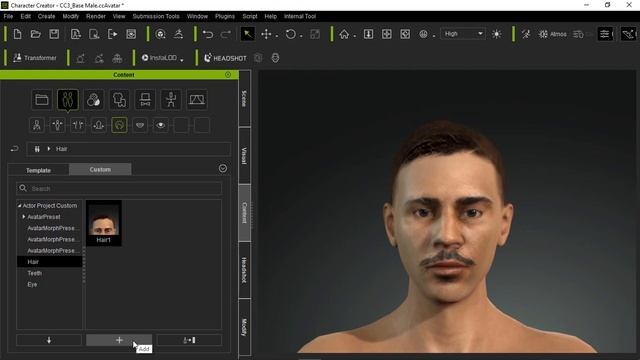640x360 pixels.
Task: Toggle the Atmos button
Action: (x=552, y=34)
